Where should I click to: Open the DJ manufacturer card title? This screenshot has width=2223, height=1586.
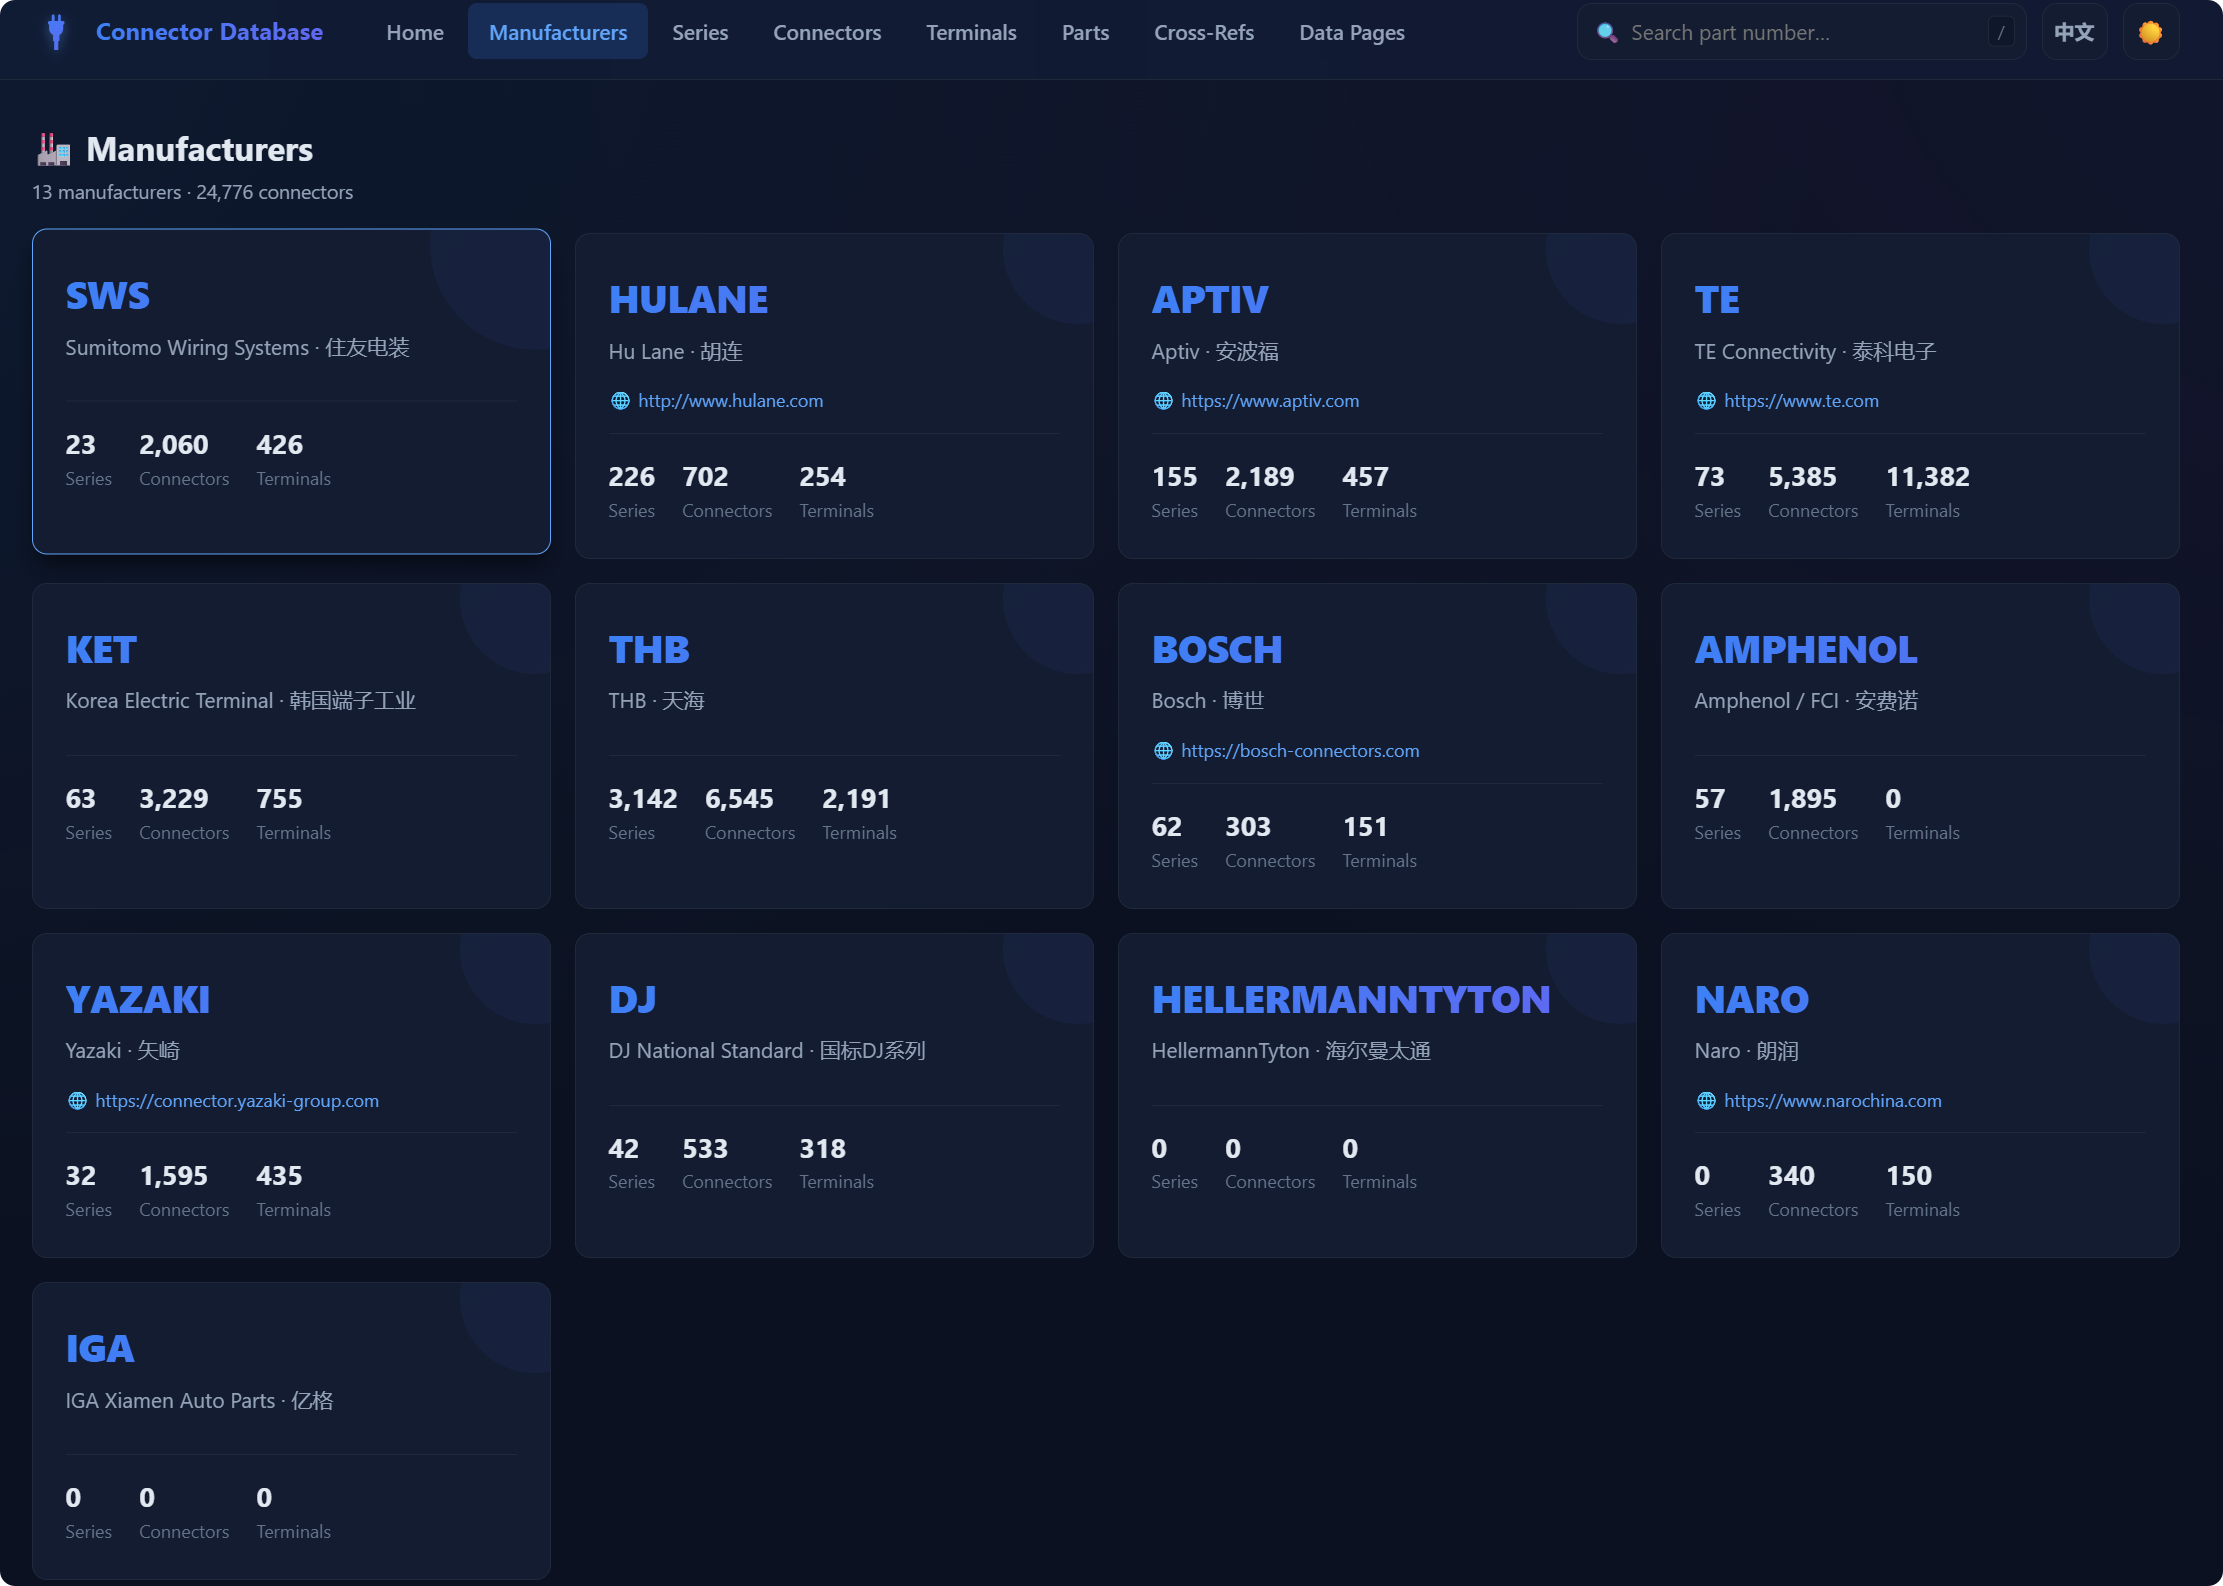[633, 1000]
